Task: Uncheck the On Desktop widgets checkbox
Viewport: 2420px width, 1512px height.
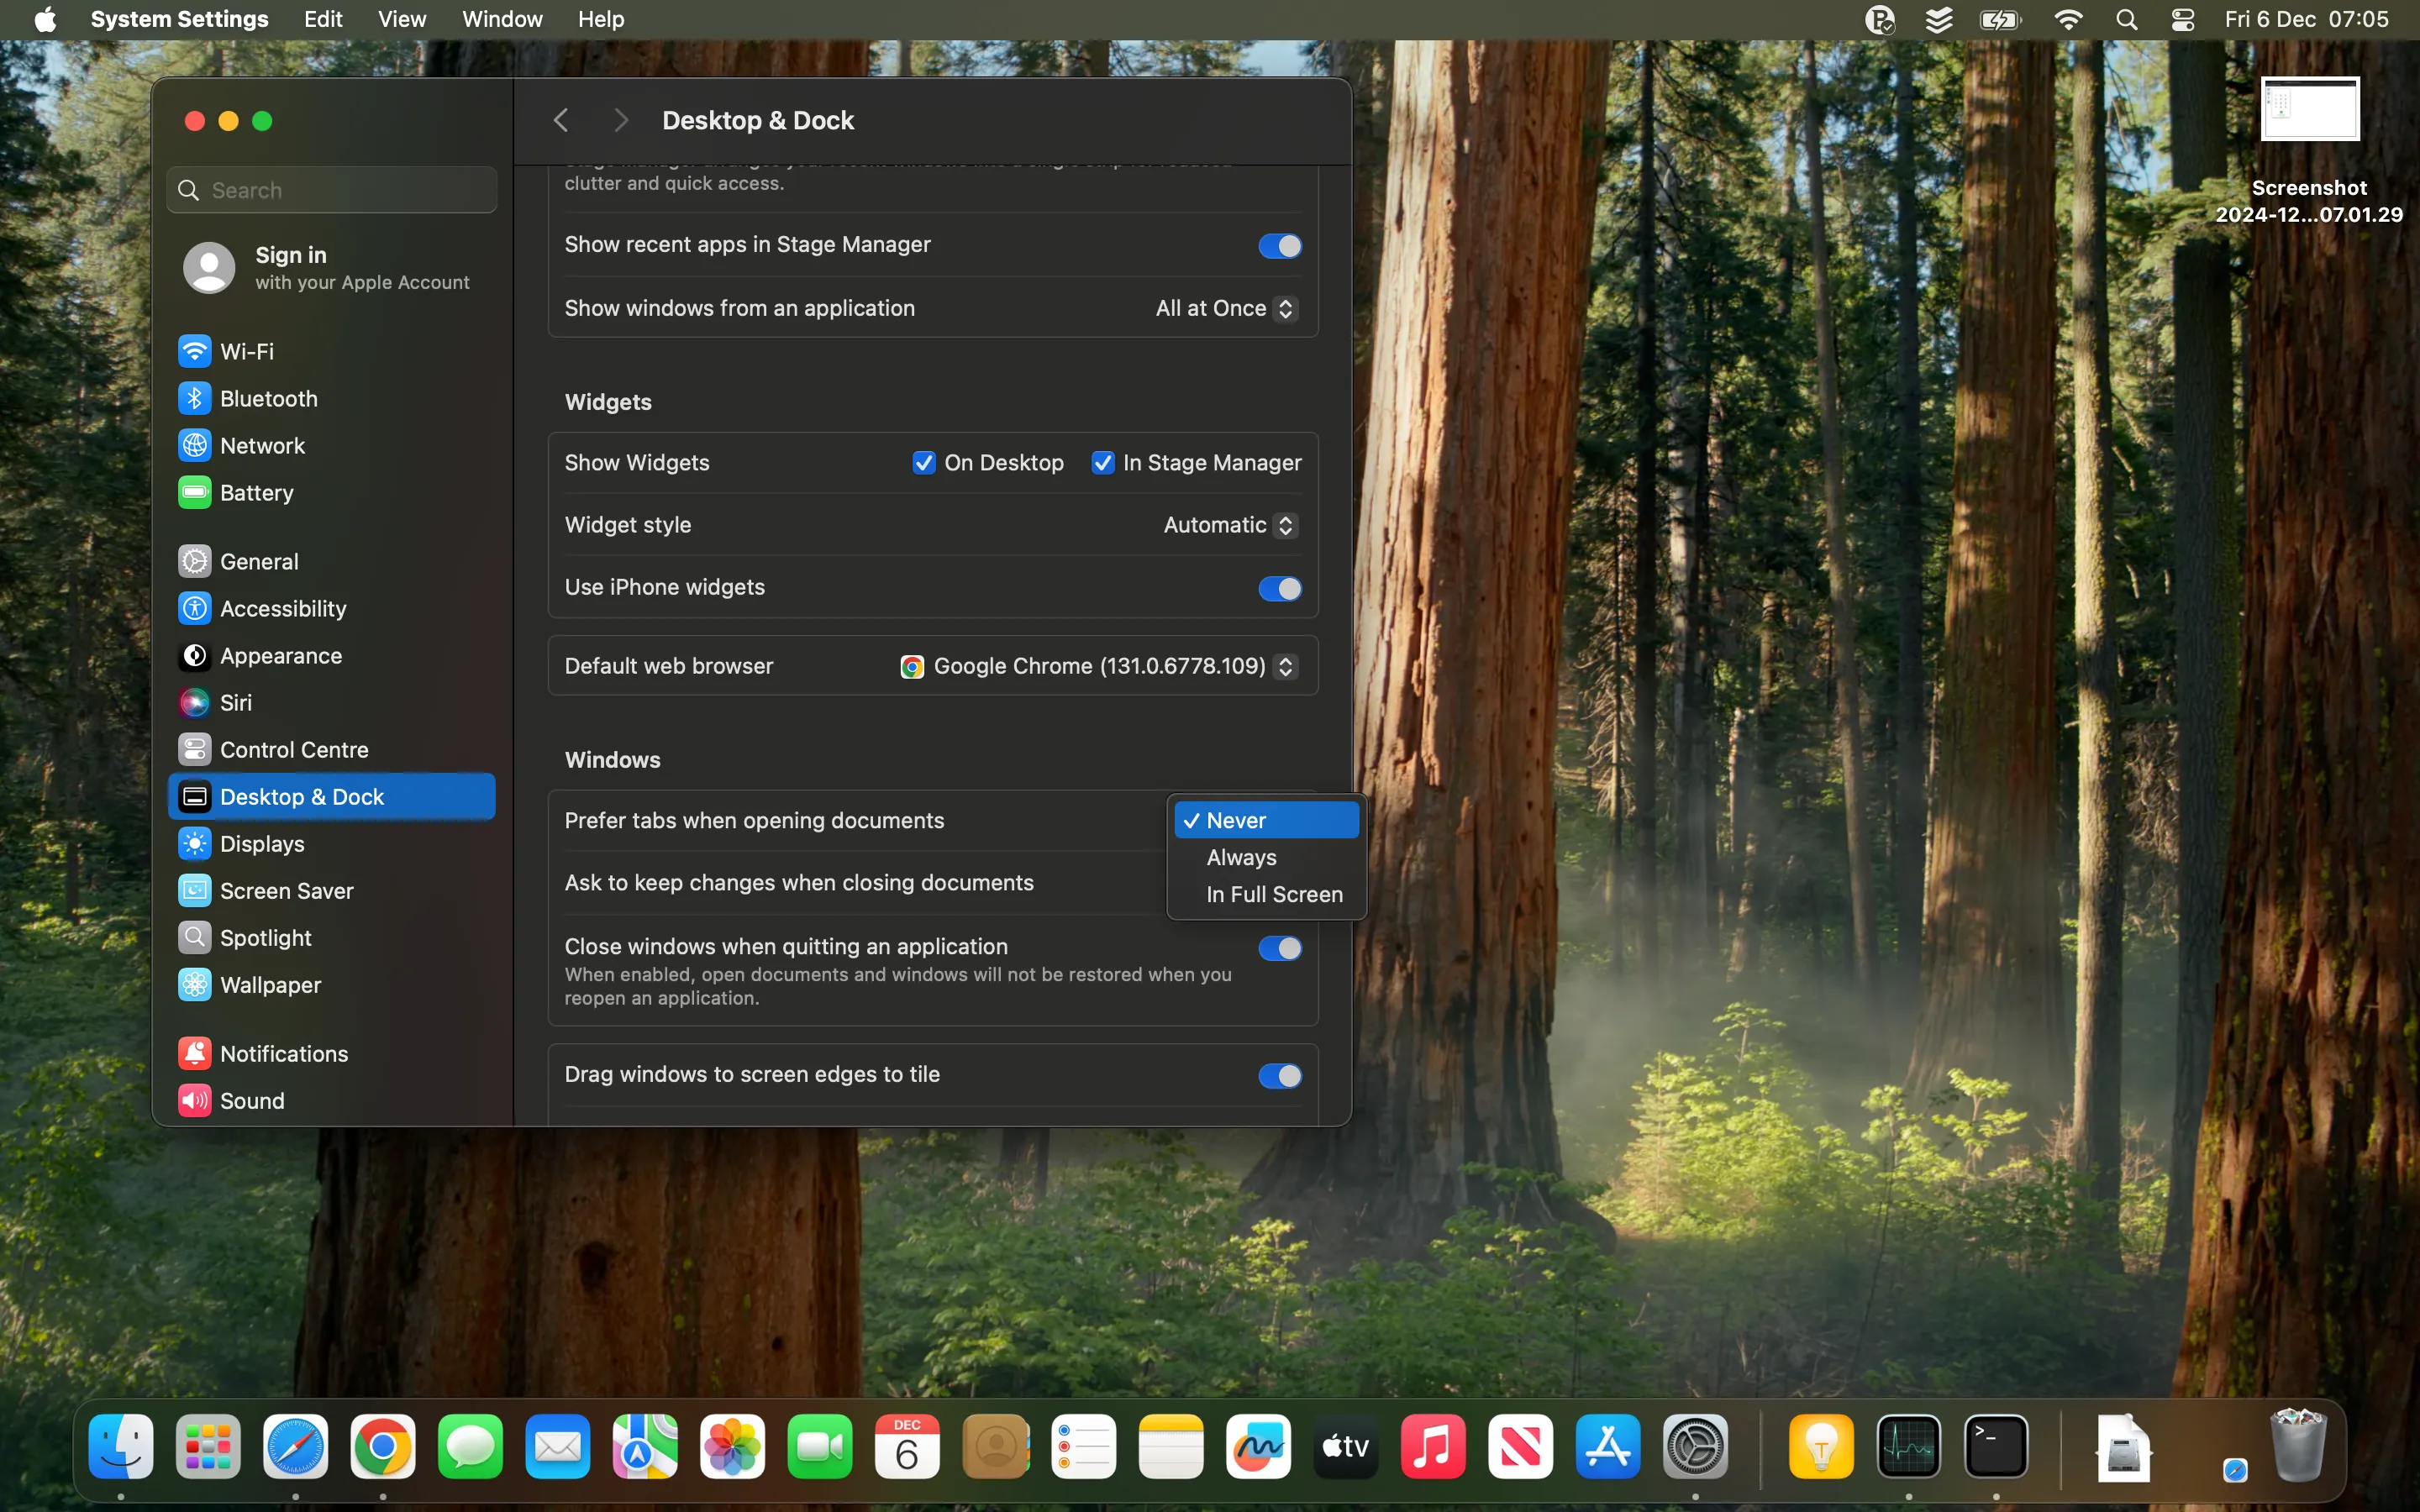Action: click(x=922, y=462)
